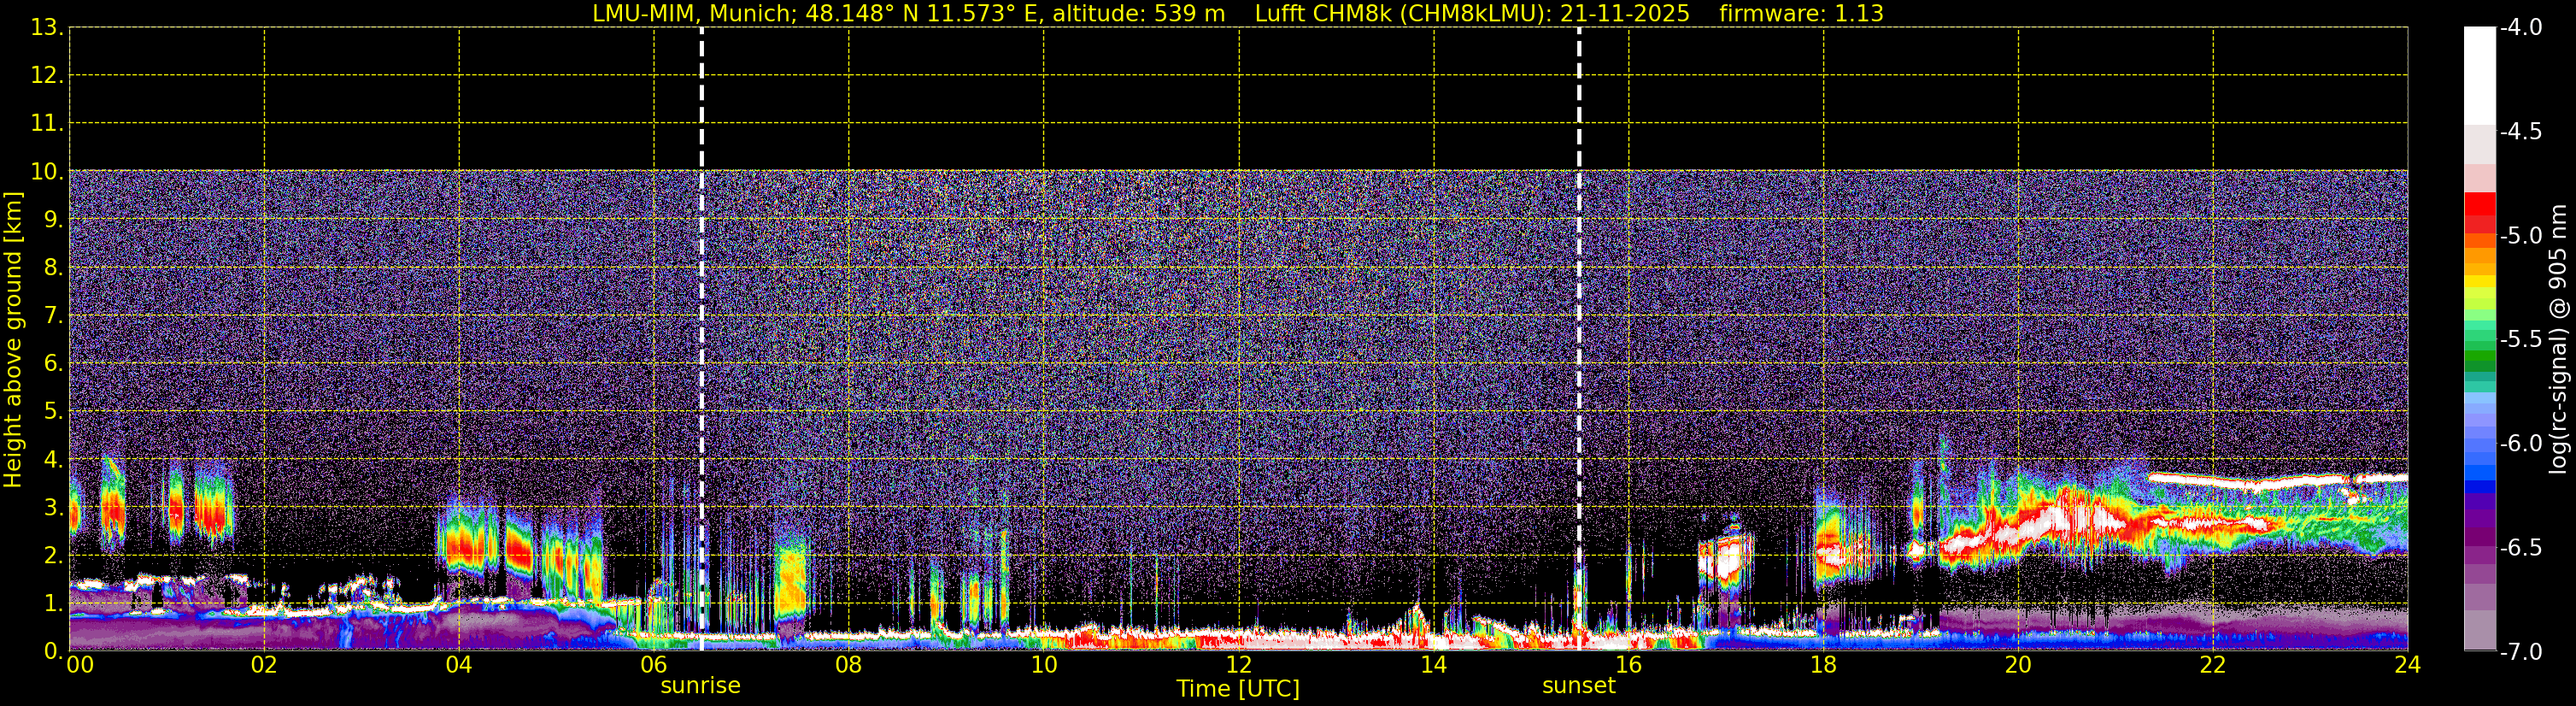Click the "-5.0" colorbar tick label
The image size is (2576, 706).
coord(2521,235)
